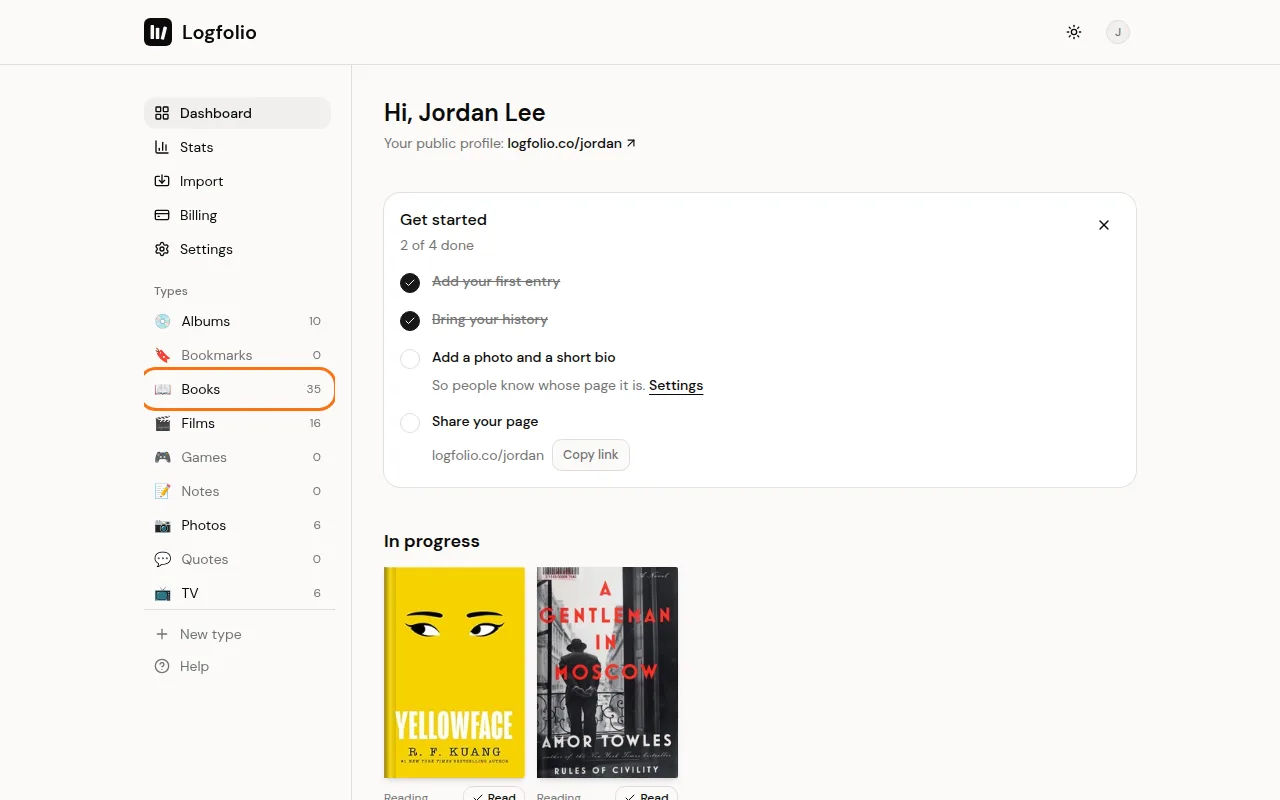Click the Logfolio brand name

(x=219, y=32)
